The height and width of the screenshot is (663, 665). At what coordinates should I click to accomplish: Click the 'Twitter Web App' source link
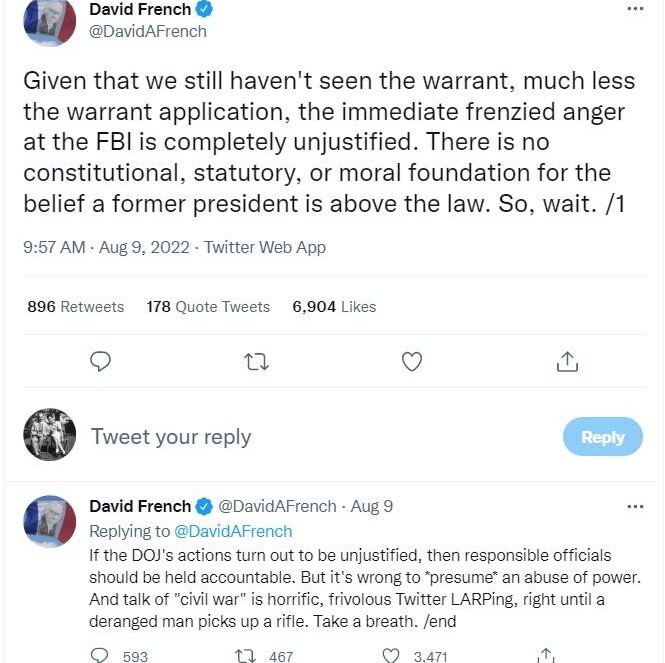point(265,247)
